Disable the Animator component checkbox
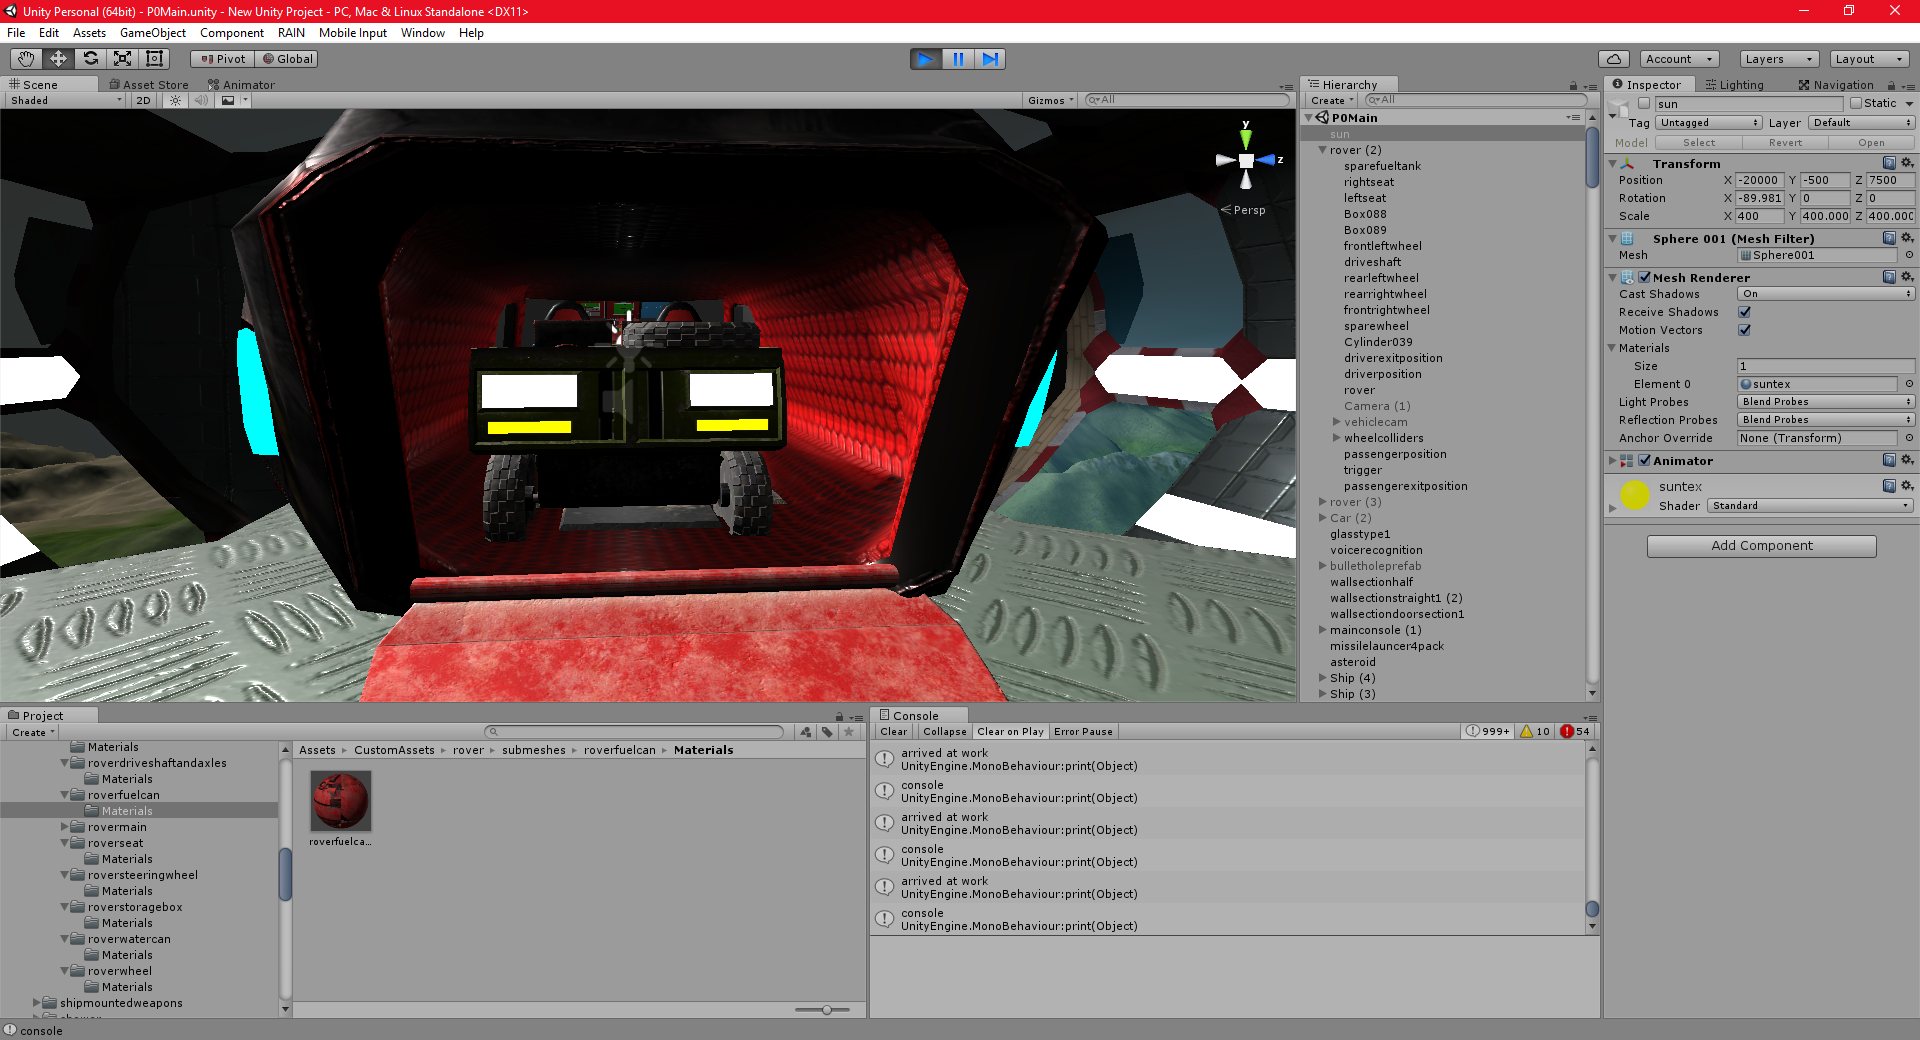 (1644, 460)
